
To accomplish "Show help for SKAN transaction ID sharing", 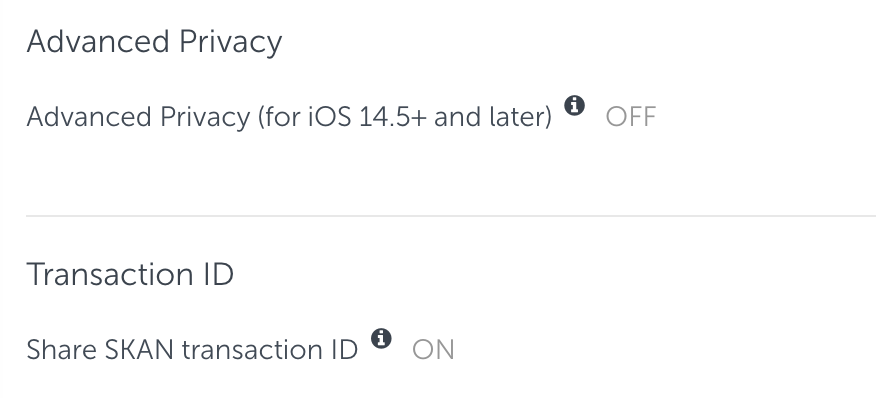I will pyautogui.click(x=380, y=338).
